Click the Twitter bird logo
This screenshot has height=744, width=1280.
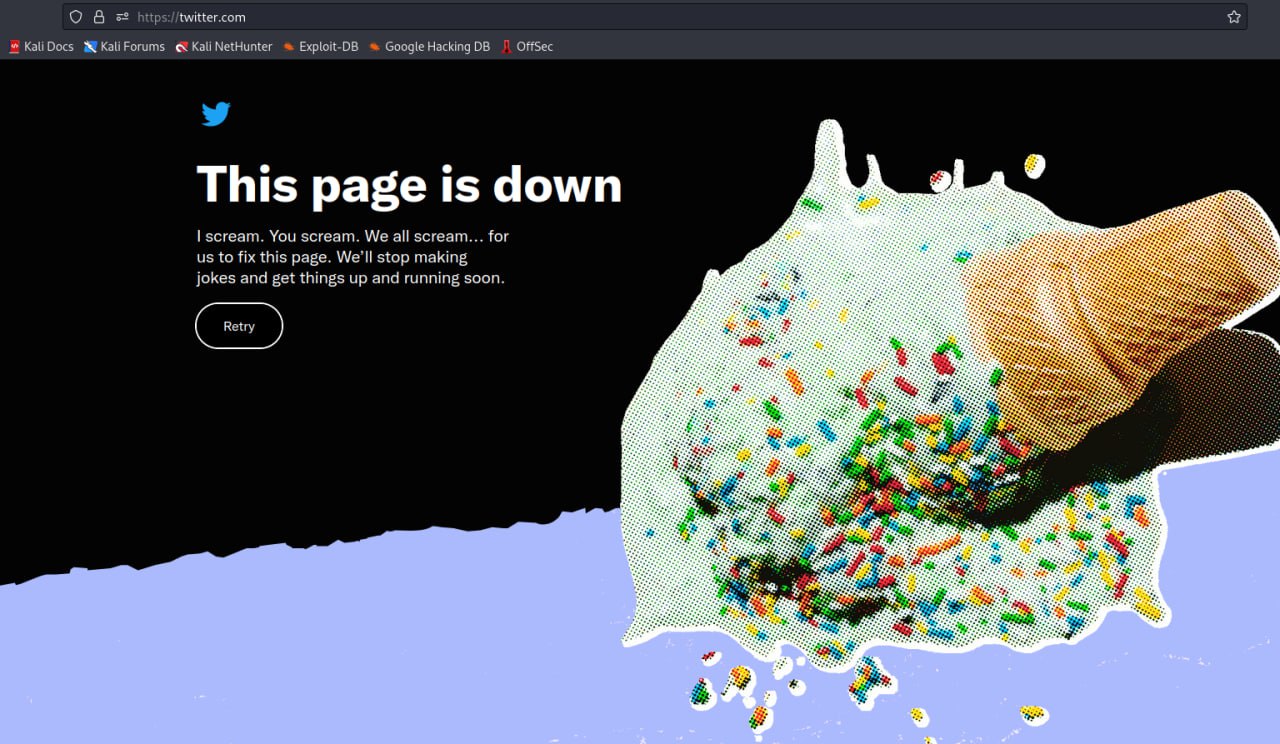pos(216,114)
